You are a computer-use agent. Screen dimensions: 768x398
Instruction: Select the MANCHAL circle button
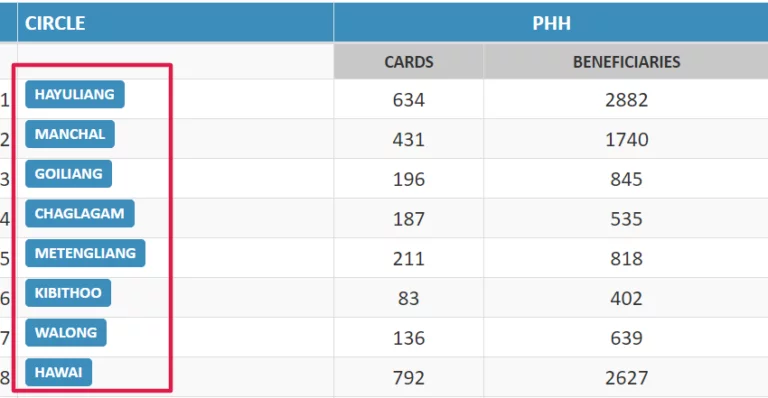(70, 134)
